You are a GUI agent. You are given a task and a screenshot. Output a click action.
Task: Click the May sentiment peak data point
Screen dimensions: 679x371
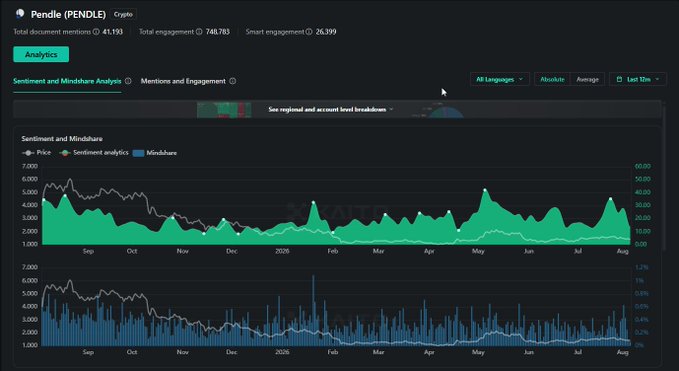[485, 190]
